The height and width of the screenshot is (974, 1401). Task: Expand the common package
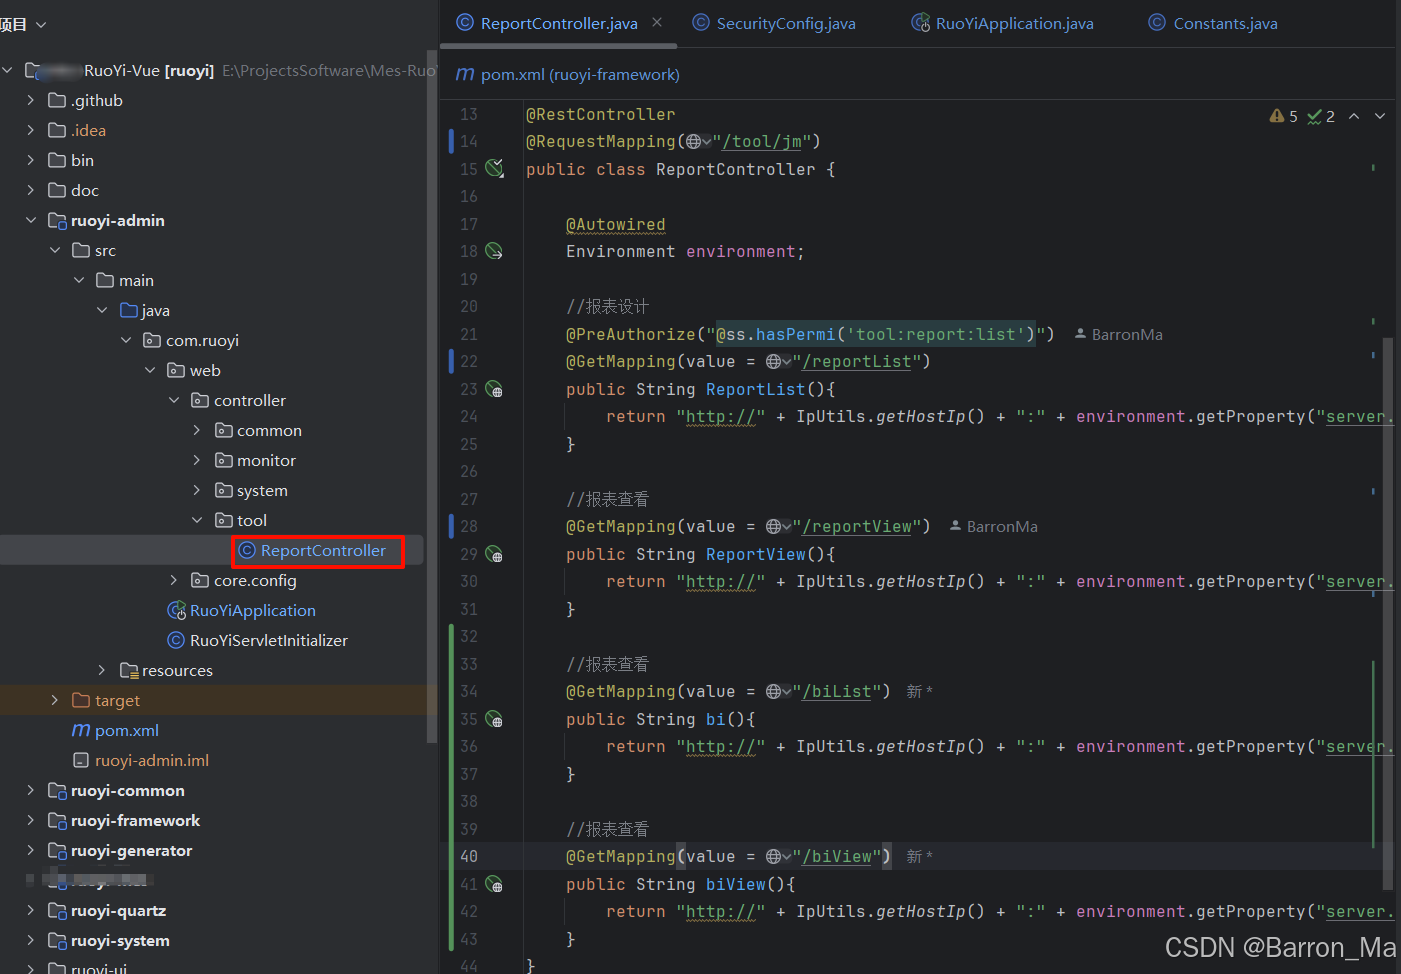tap(197, 430)
